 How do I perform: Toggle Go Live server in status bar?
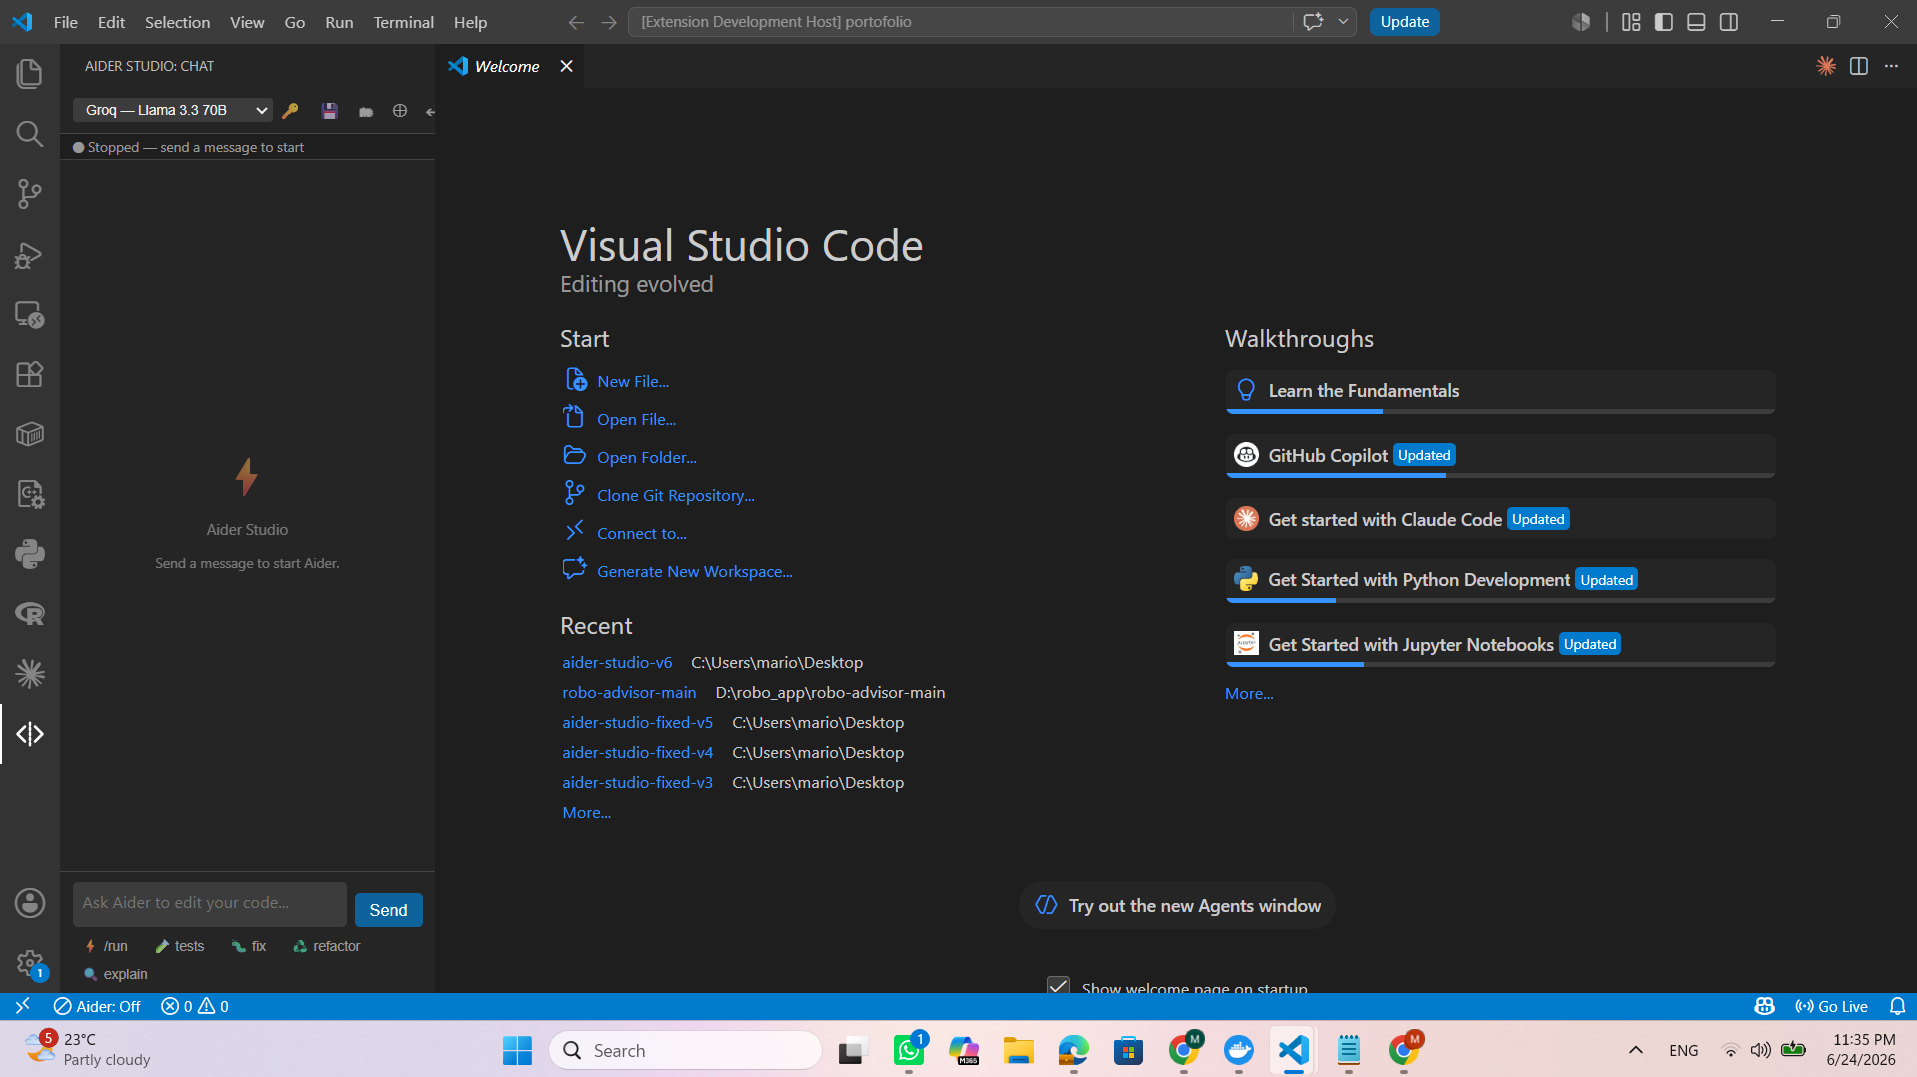coord(1832,1006)
